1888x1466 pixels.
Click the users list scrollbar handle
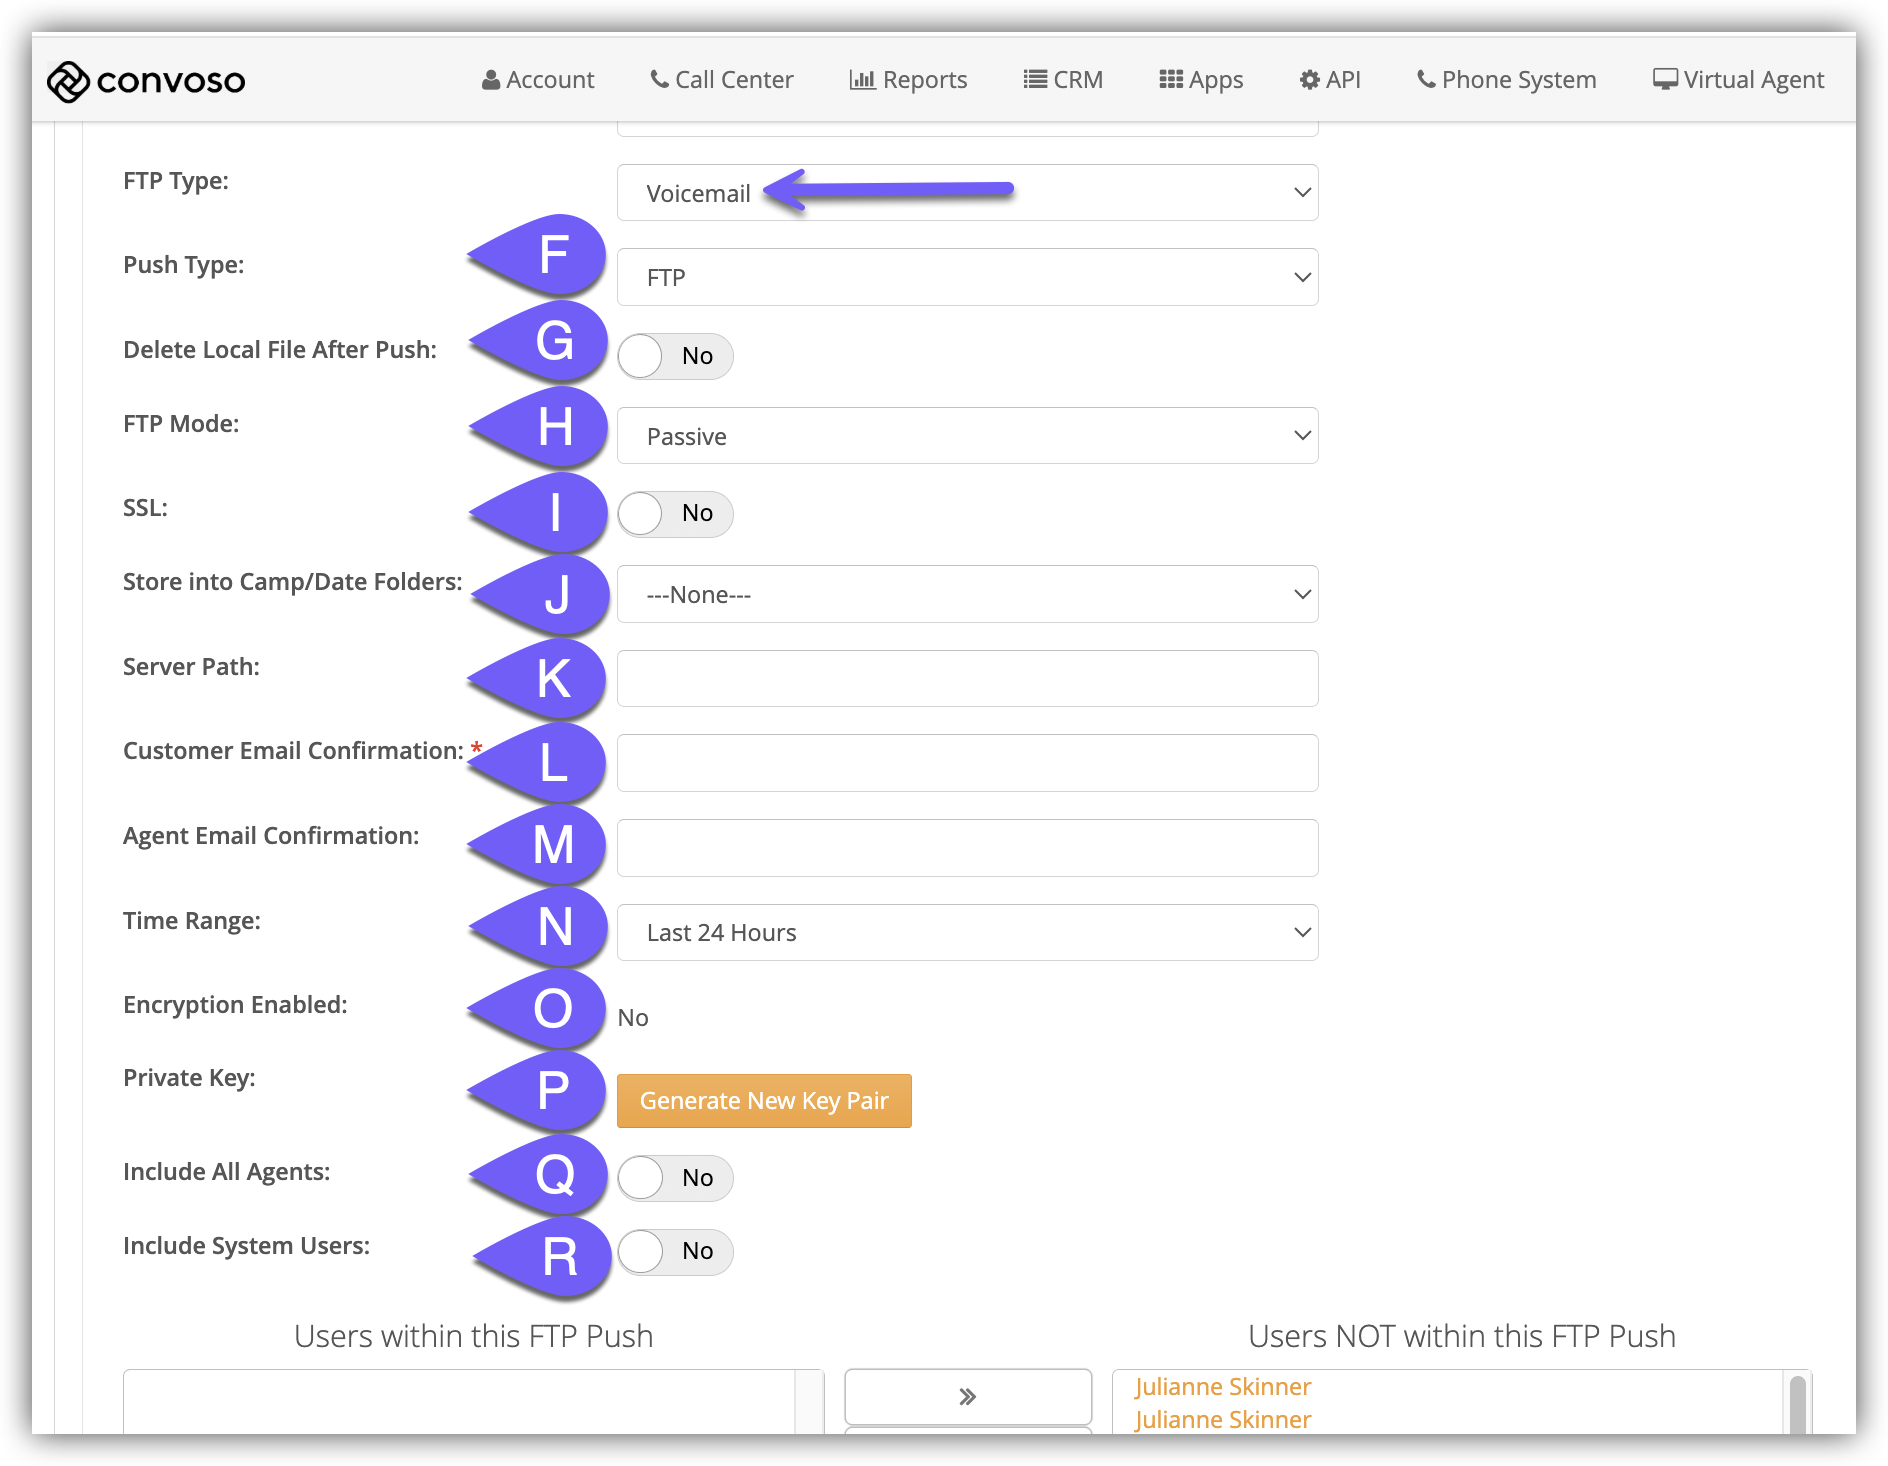point(1797,1404)
